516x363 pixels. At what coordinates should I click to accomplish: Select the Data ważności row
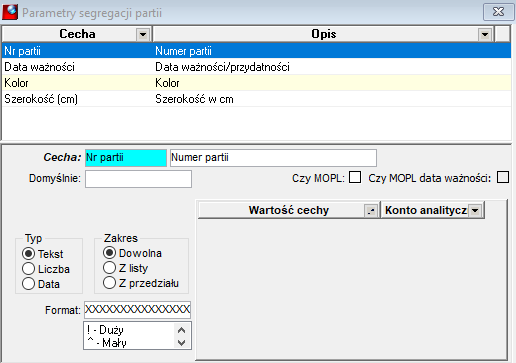[256, 67]
